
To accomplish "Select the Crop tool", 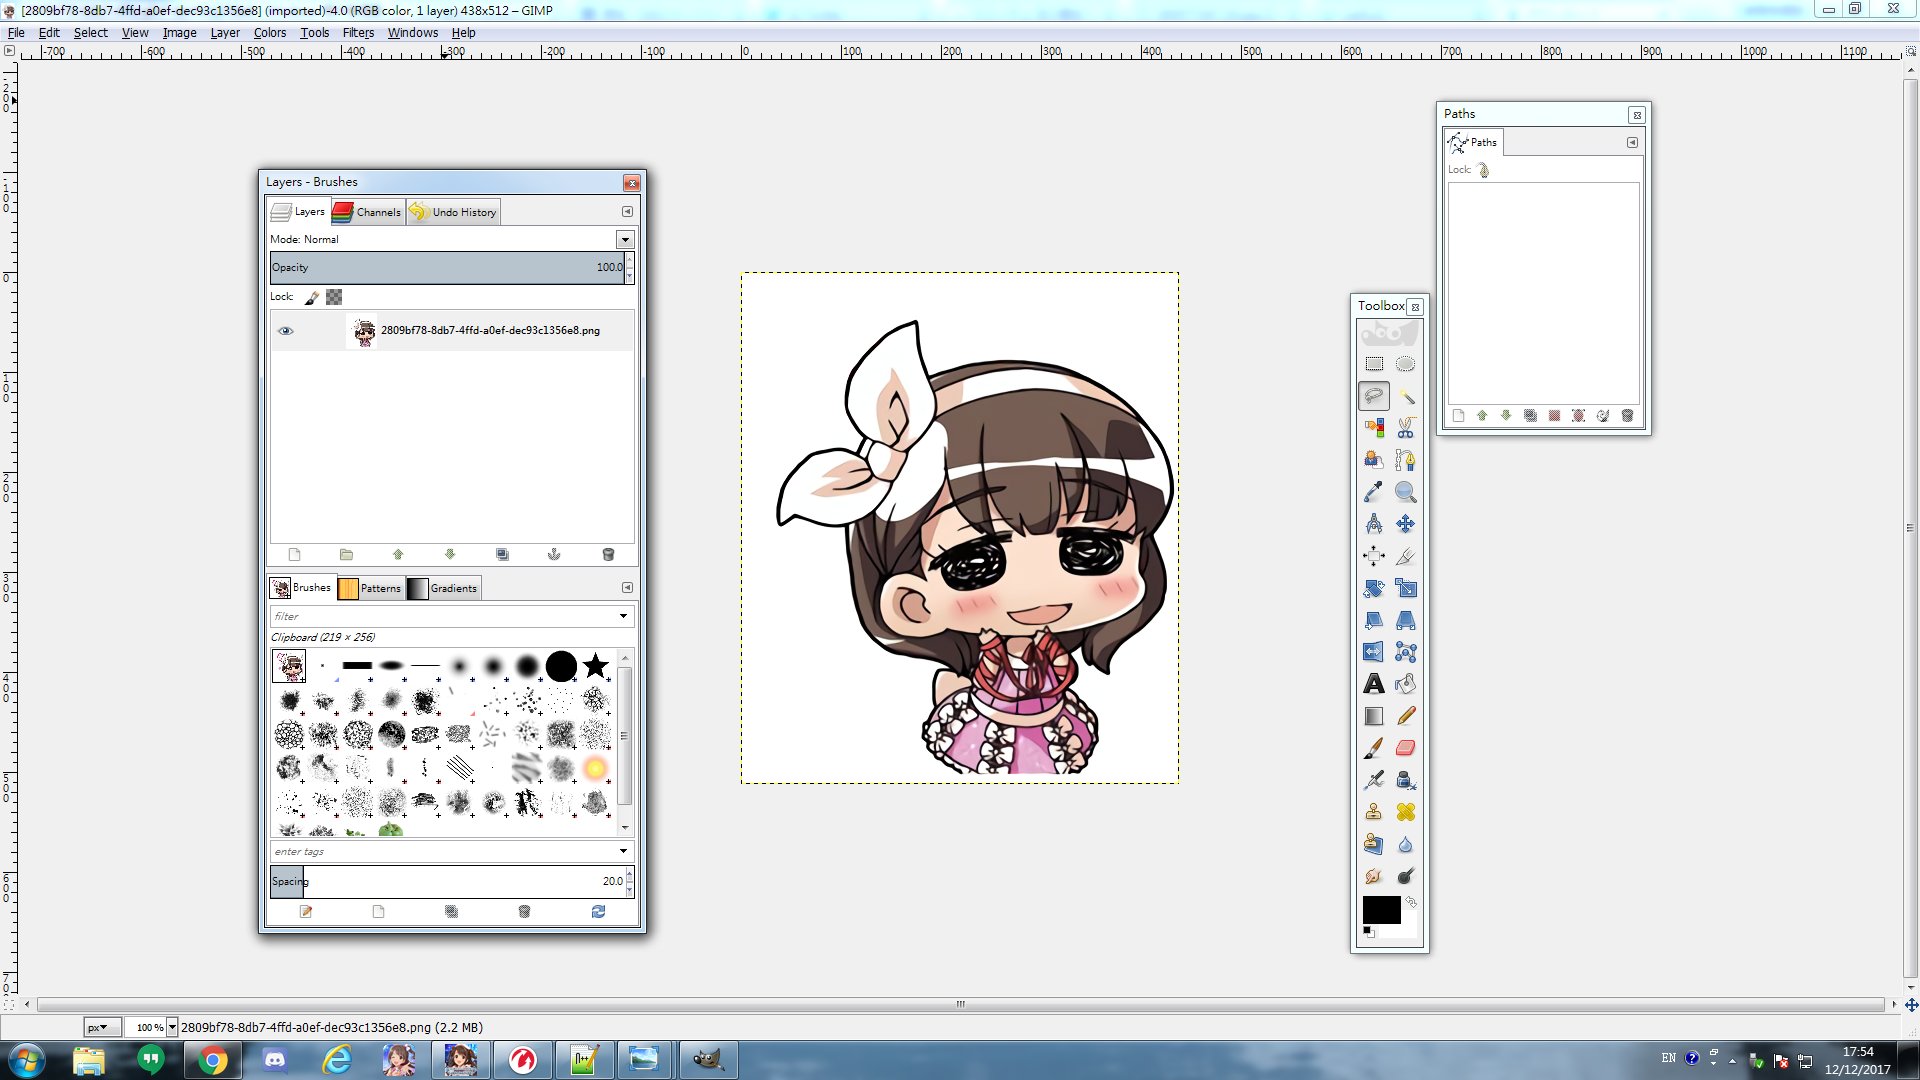I will (x=1405, y=556).
